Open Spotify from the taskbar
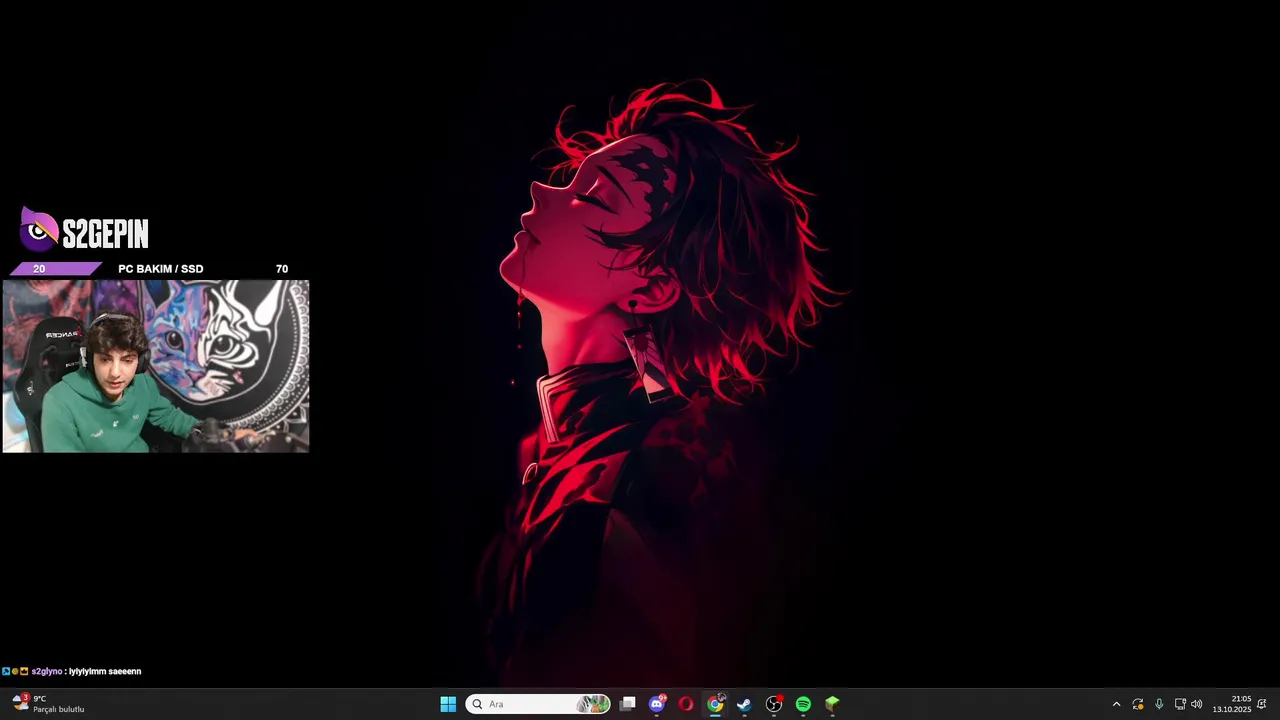 803,704
